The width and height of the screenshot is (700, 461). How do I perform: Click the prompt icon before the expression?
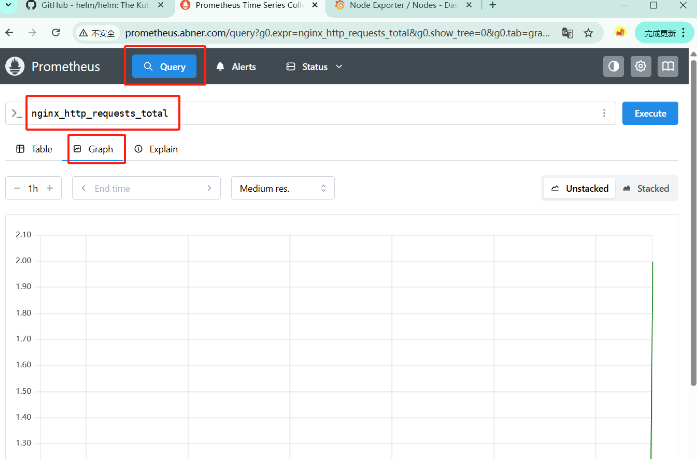tap(17, 113)
